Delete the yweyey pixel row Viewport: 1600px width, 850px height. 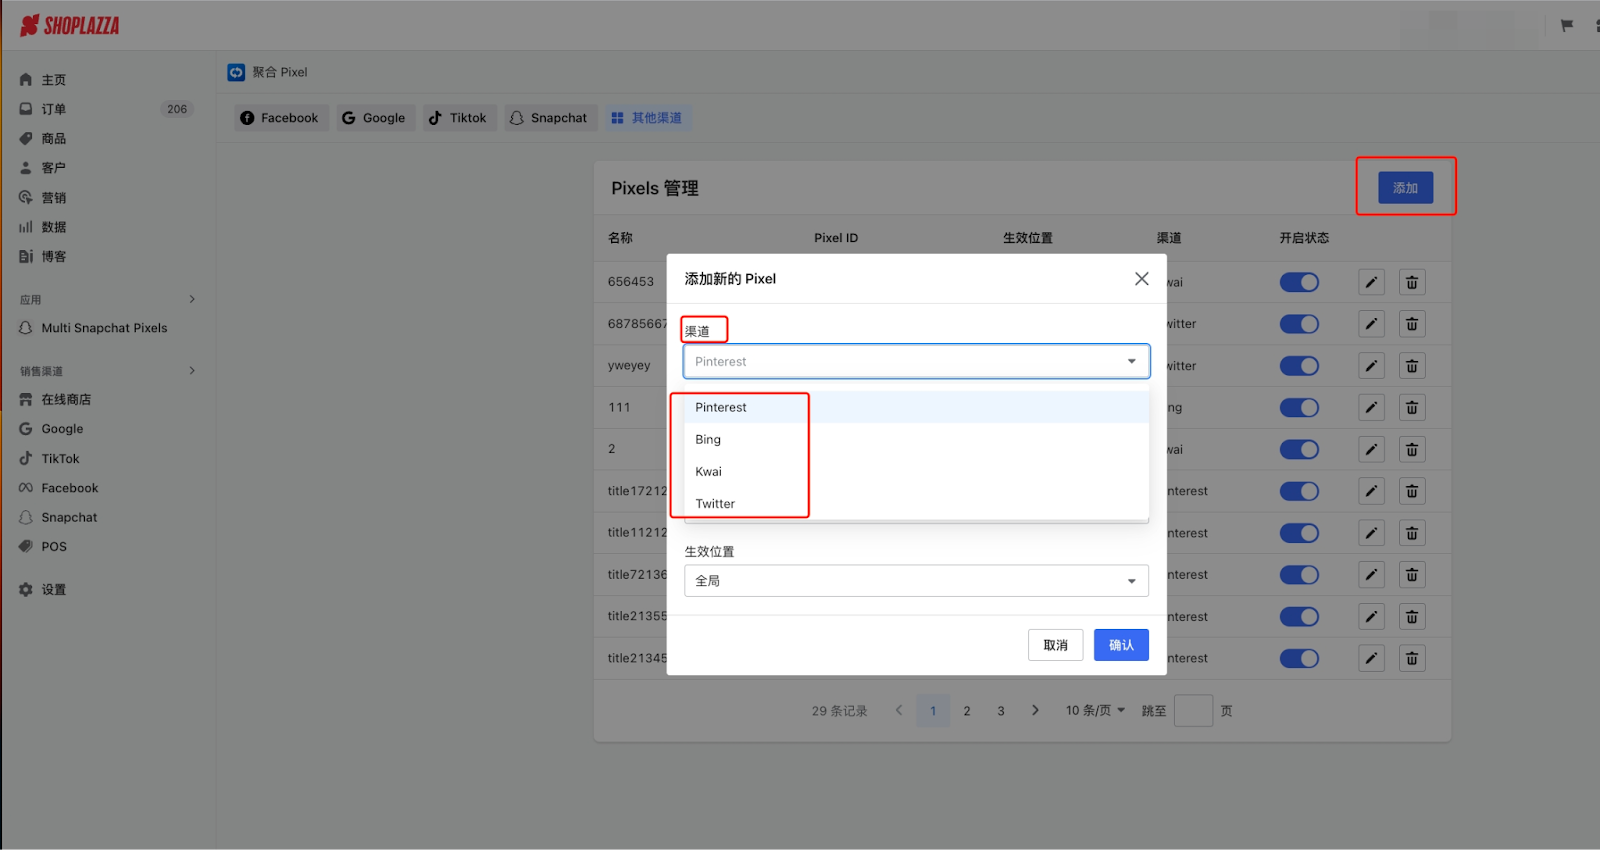click(x=1412, y=366)
